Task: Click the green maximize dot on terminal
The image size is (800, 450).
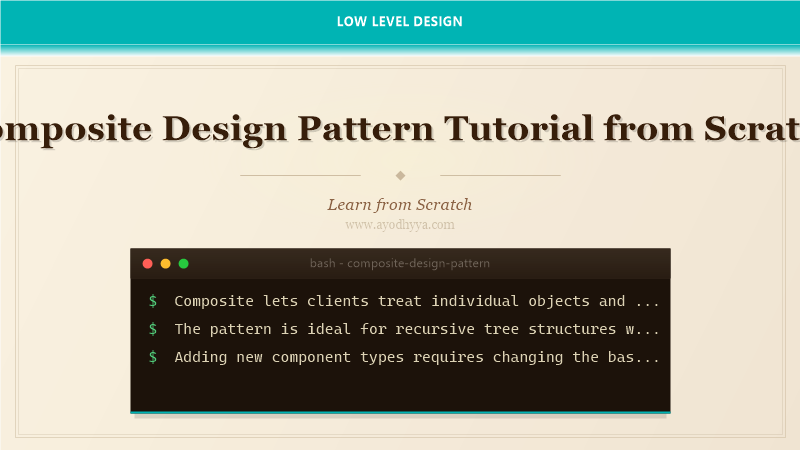Action: pos(184,264)
